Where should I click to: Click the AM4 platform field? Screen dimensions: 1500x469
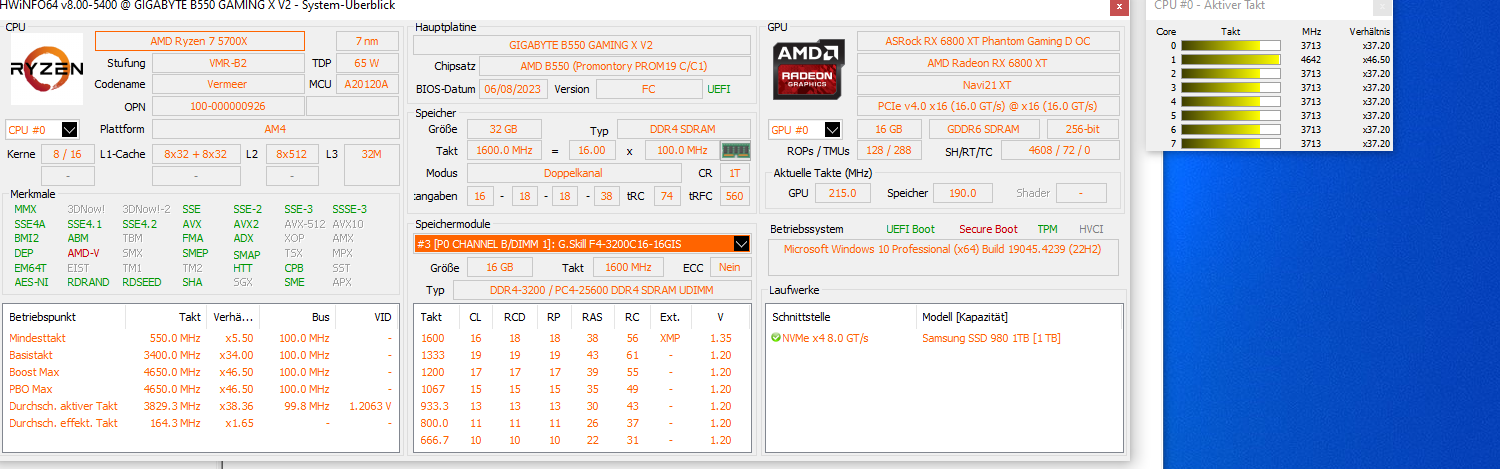pos(276,129)
